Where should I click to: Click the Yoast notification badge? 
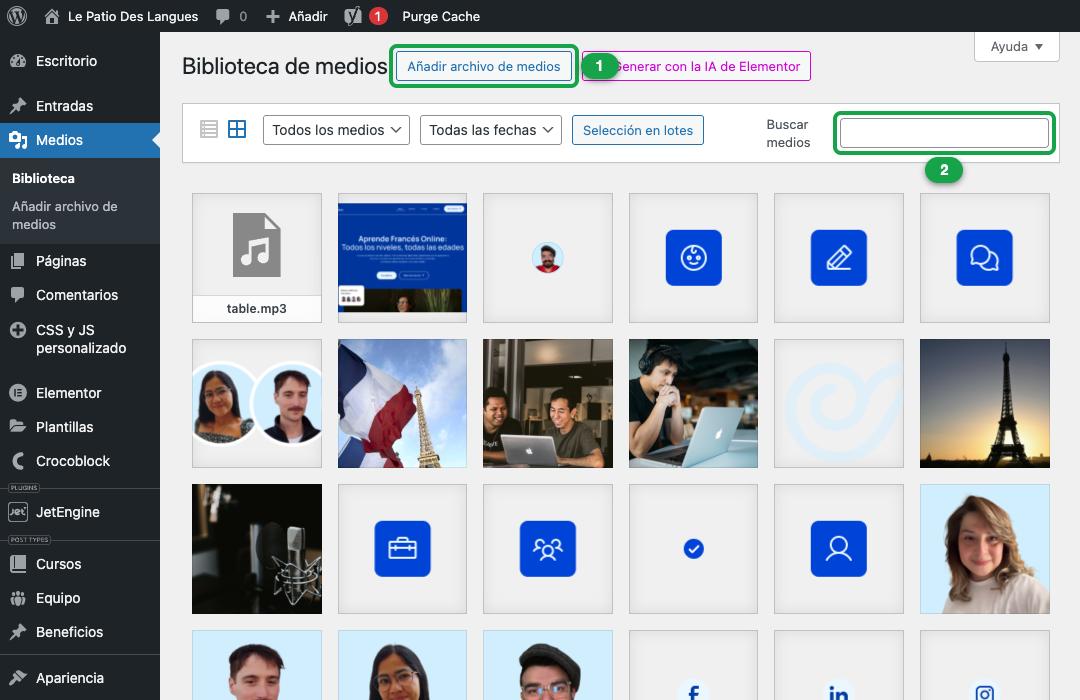[378, 16]
